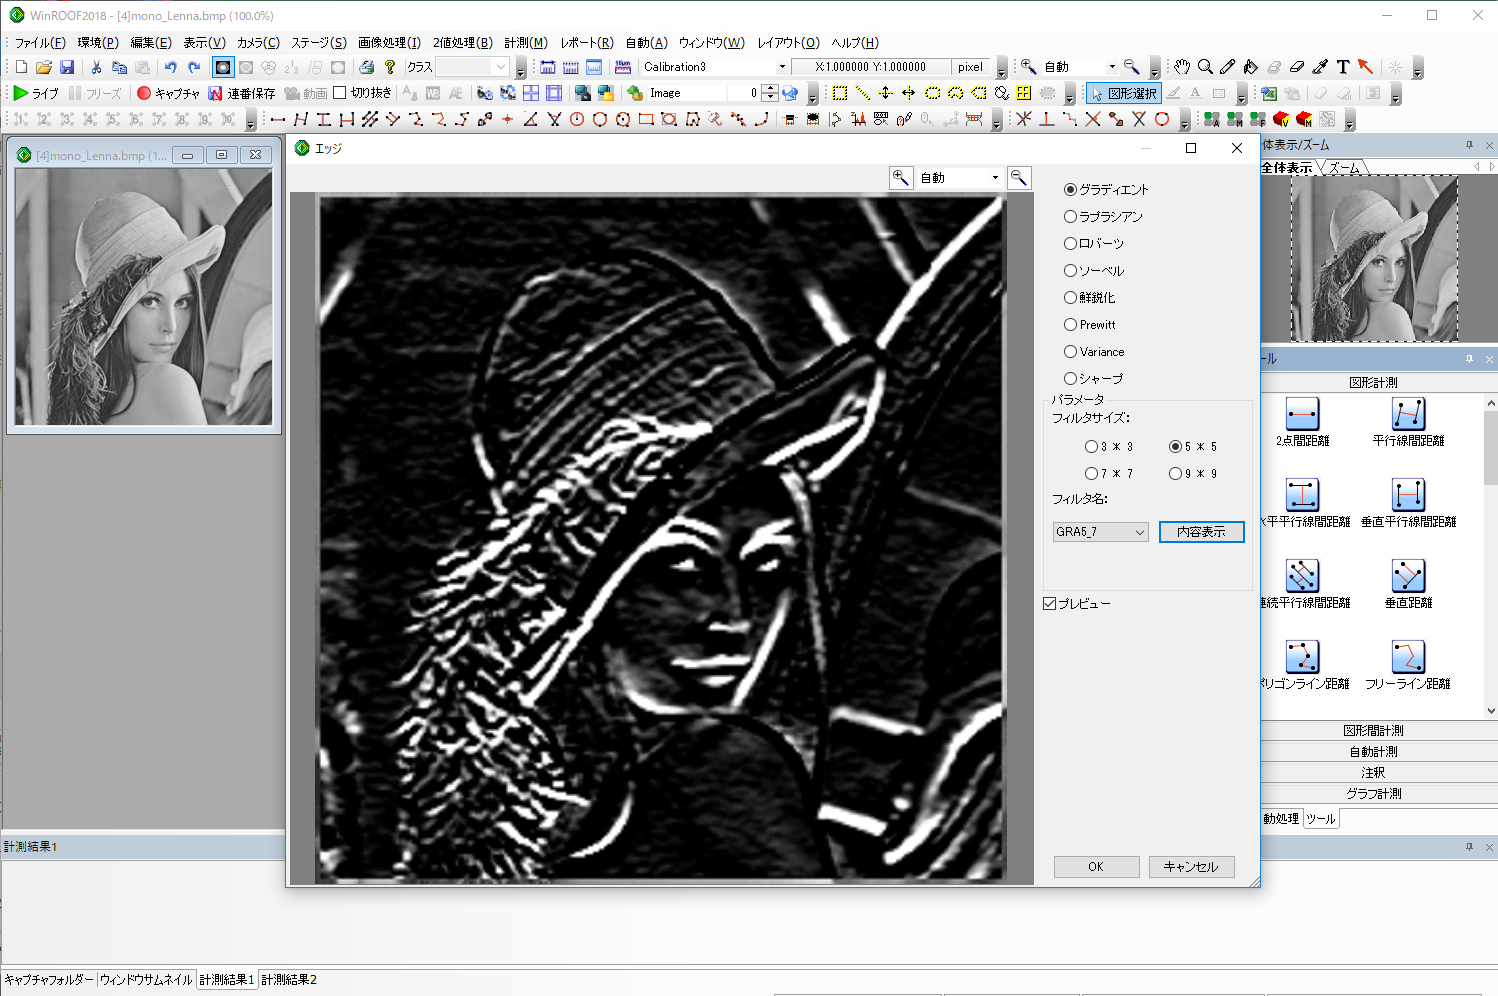The image size is (1498, 996).
Task: Select the ラプラシアン edge option
Action: tap(1070, 216)
